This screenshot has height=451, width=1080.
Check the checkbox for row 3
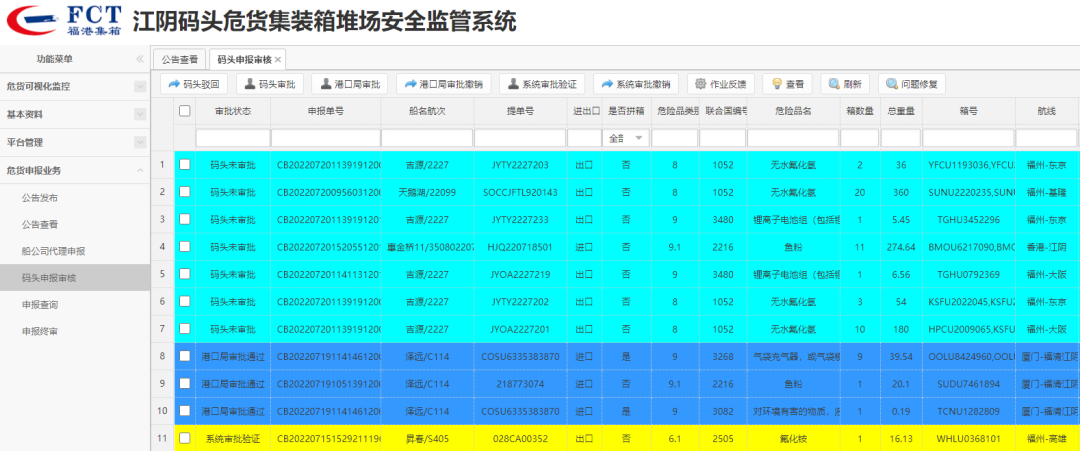185,219
